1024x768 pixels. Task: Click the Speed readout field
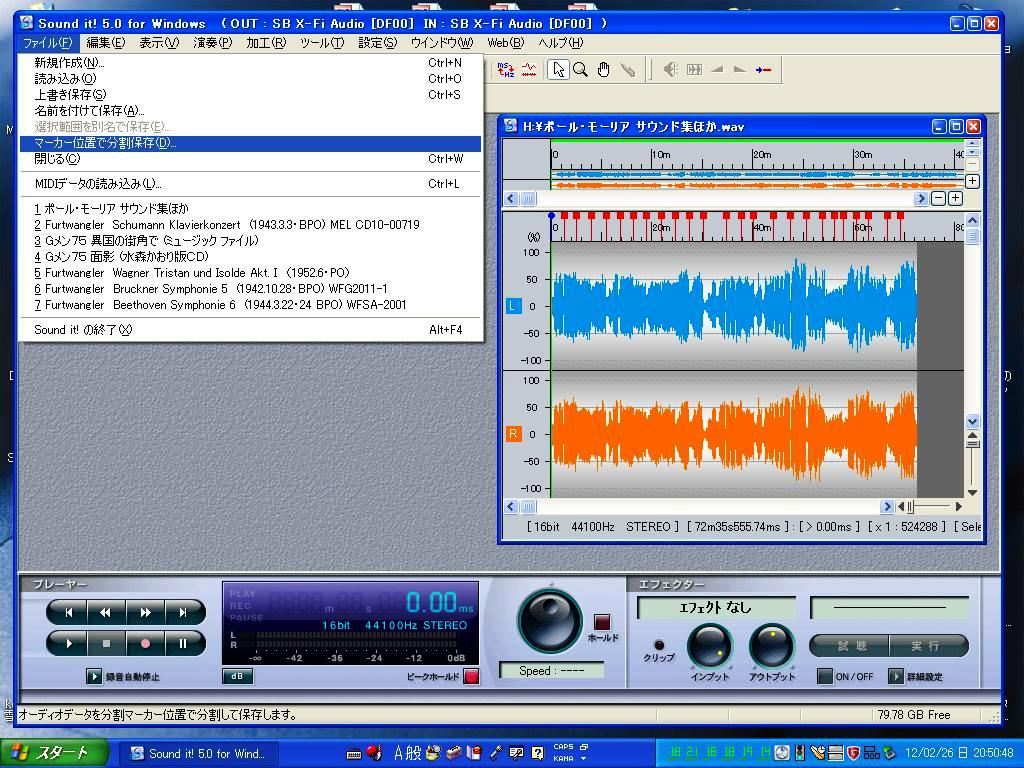(x=551, y=671)
